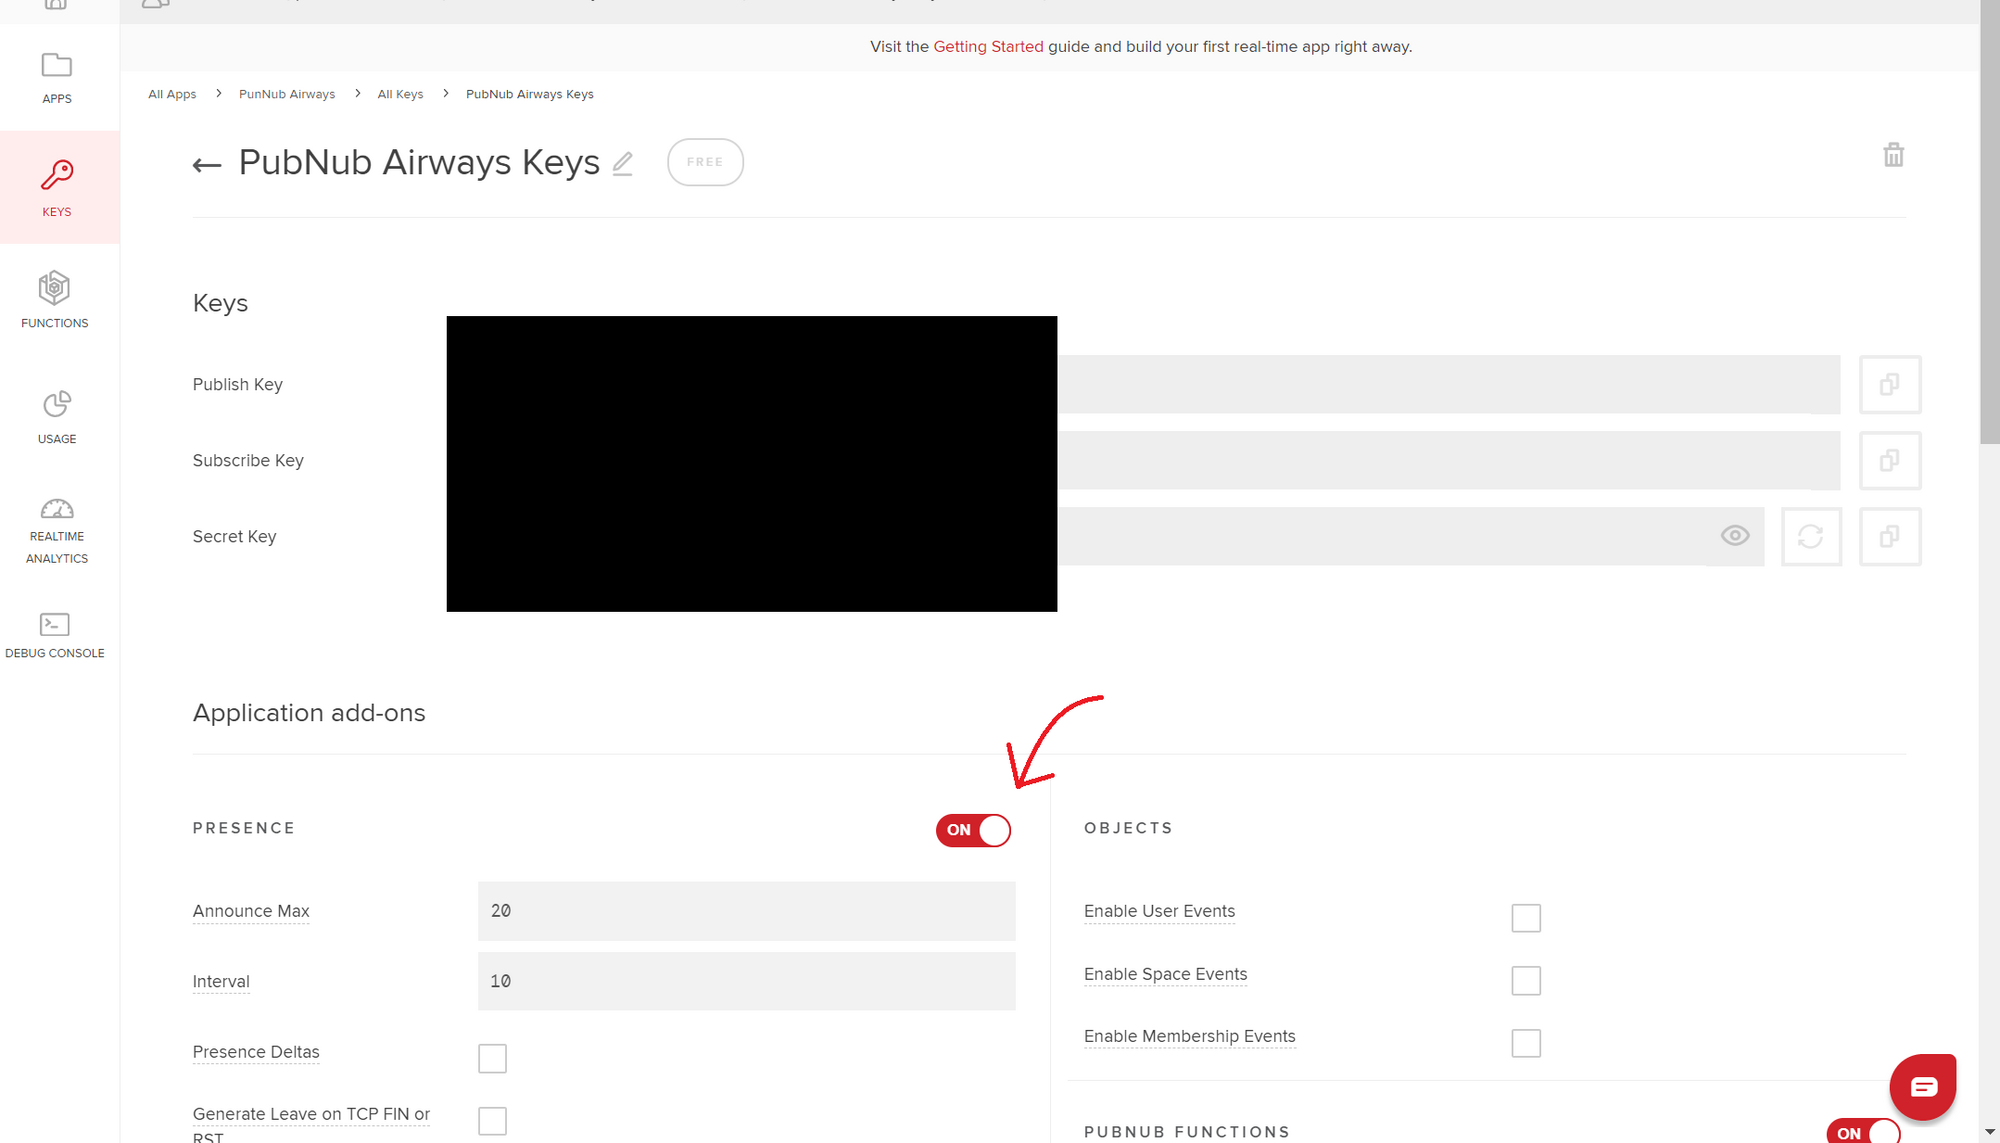Regenerate the Secret Key

[x=1810, y=537]
